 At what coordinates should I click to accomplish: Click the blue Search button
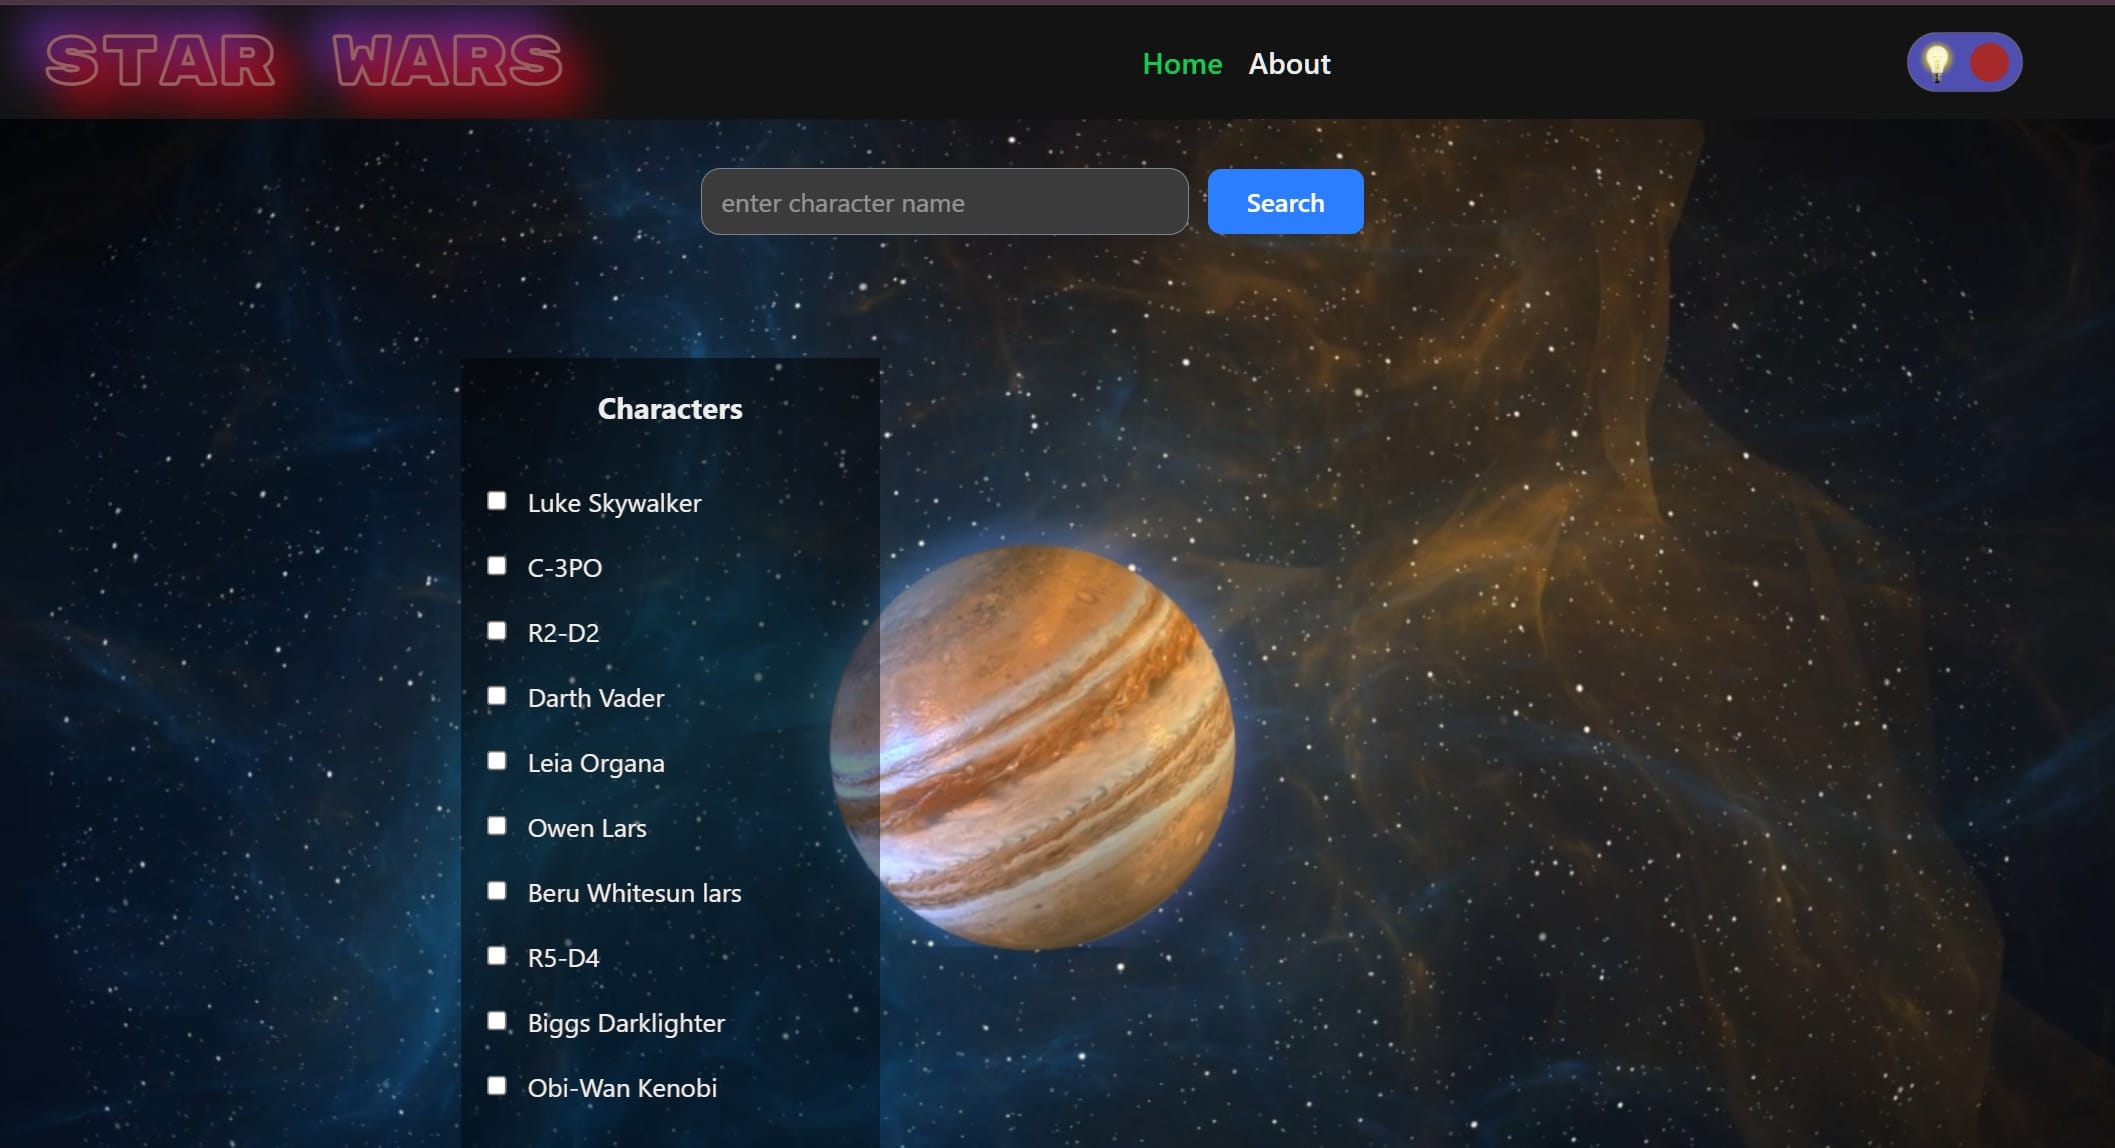click(1285, 202)
